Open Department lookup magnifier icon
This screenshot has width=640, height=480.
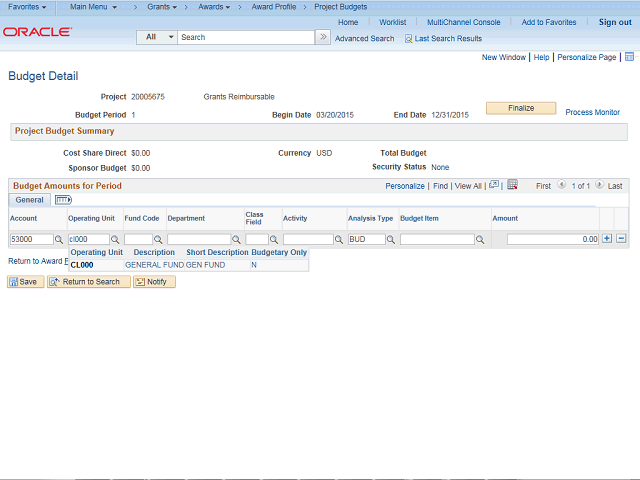click(x=236, y=240)
